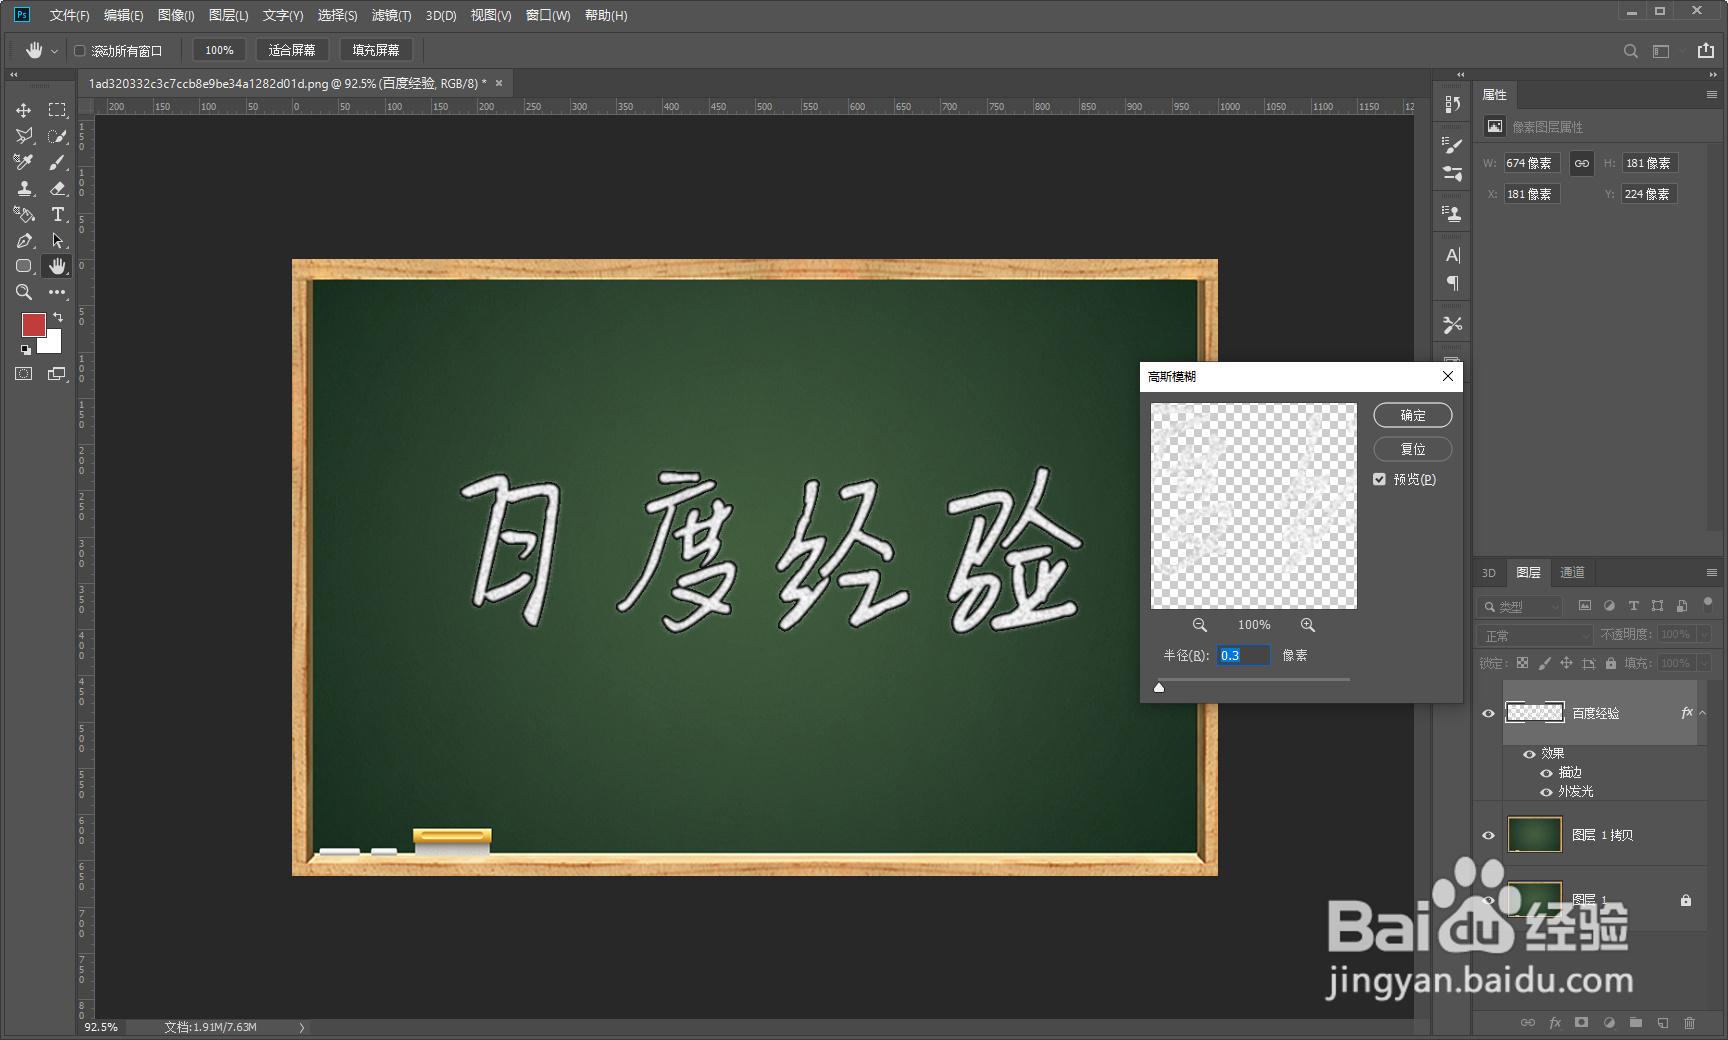1728x1040 pixels.
Task: Toggle visibility of the 描边 effect
Action: pyautogui.click(x=1546, y=772)
